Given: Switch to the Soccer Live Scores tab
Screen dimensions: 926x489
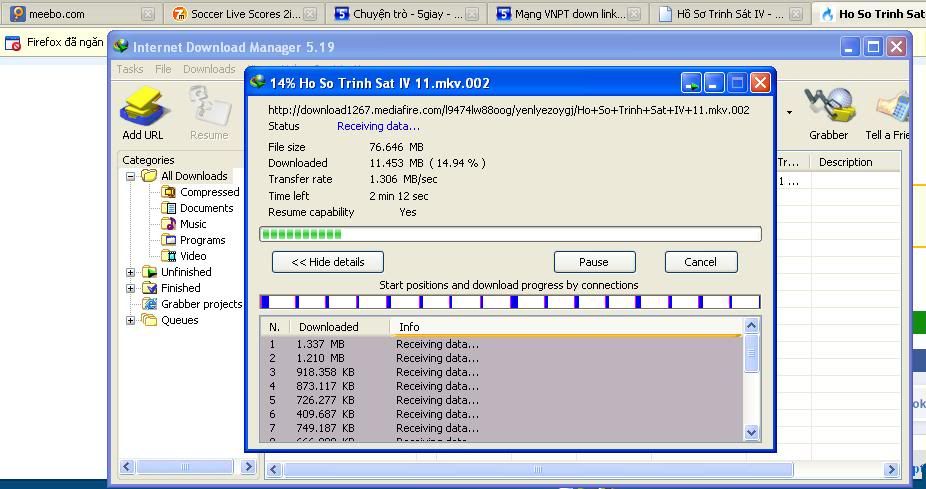Looking at the screenshot, I should click(x=244, y=14).
